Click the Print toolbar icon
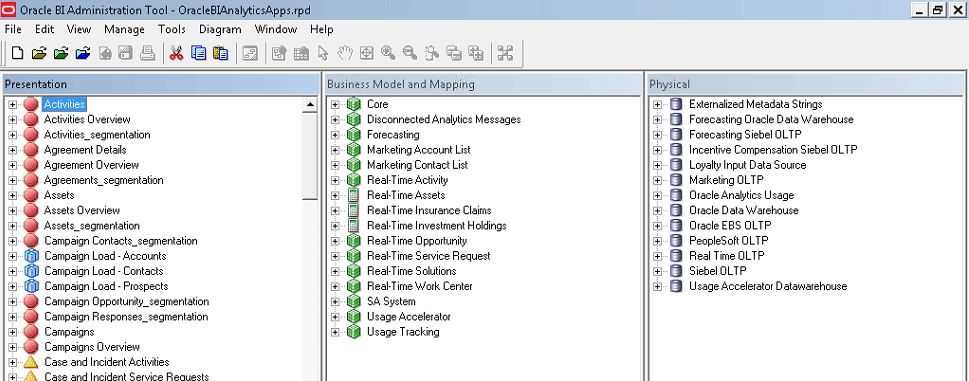969x381 pixels. [x=147, y=54]
